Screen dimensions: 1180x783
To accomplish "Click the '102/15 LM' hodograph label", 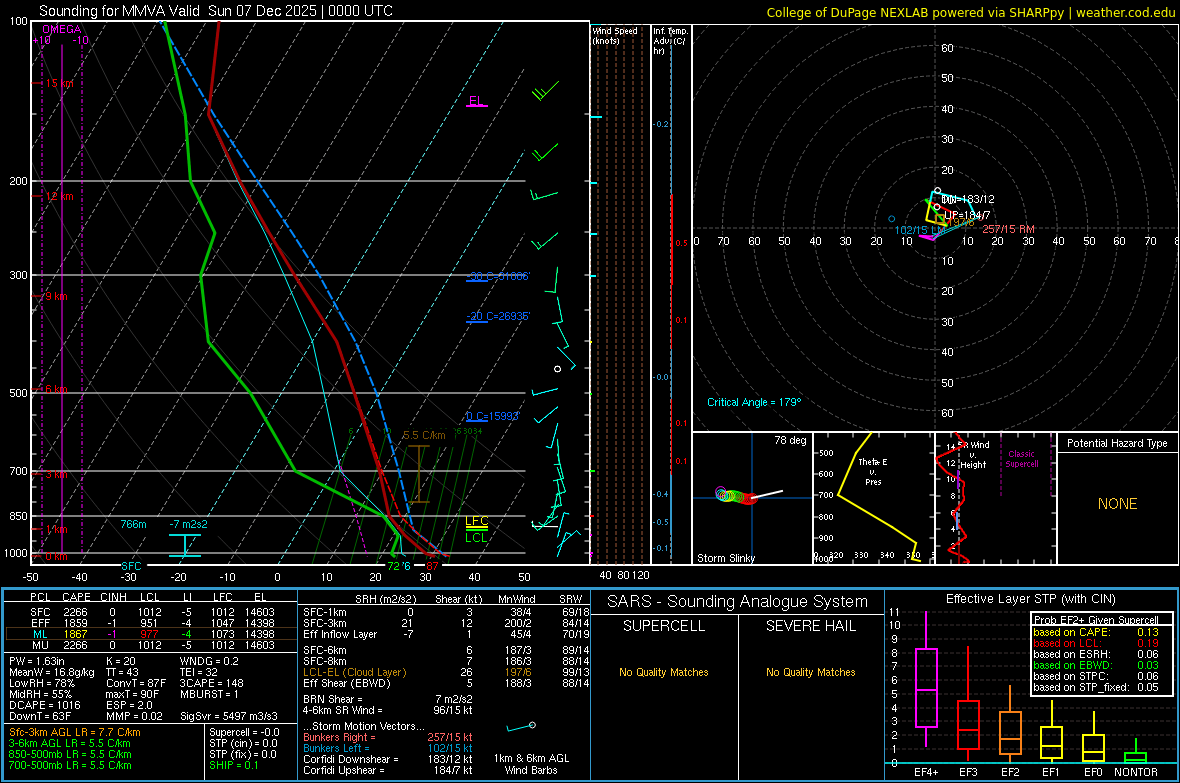I will (920, 230).
